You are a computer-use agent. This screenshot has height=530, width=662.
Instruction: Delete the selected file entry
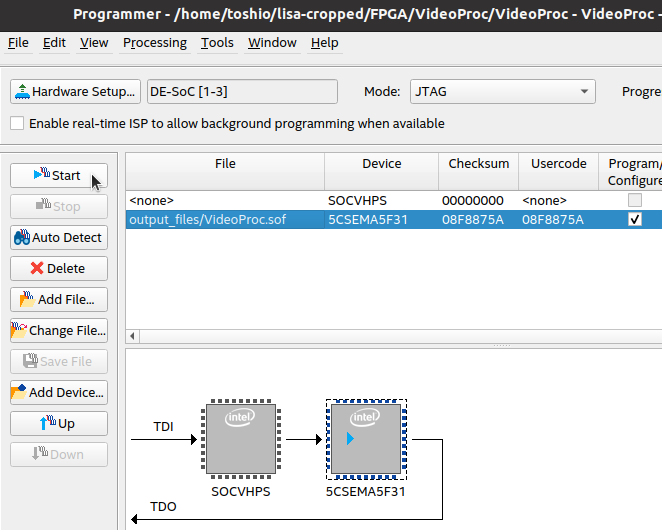click(x=59, y=269)
